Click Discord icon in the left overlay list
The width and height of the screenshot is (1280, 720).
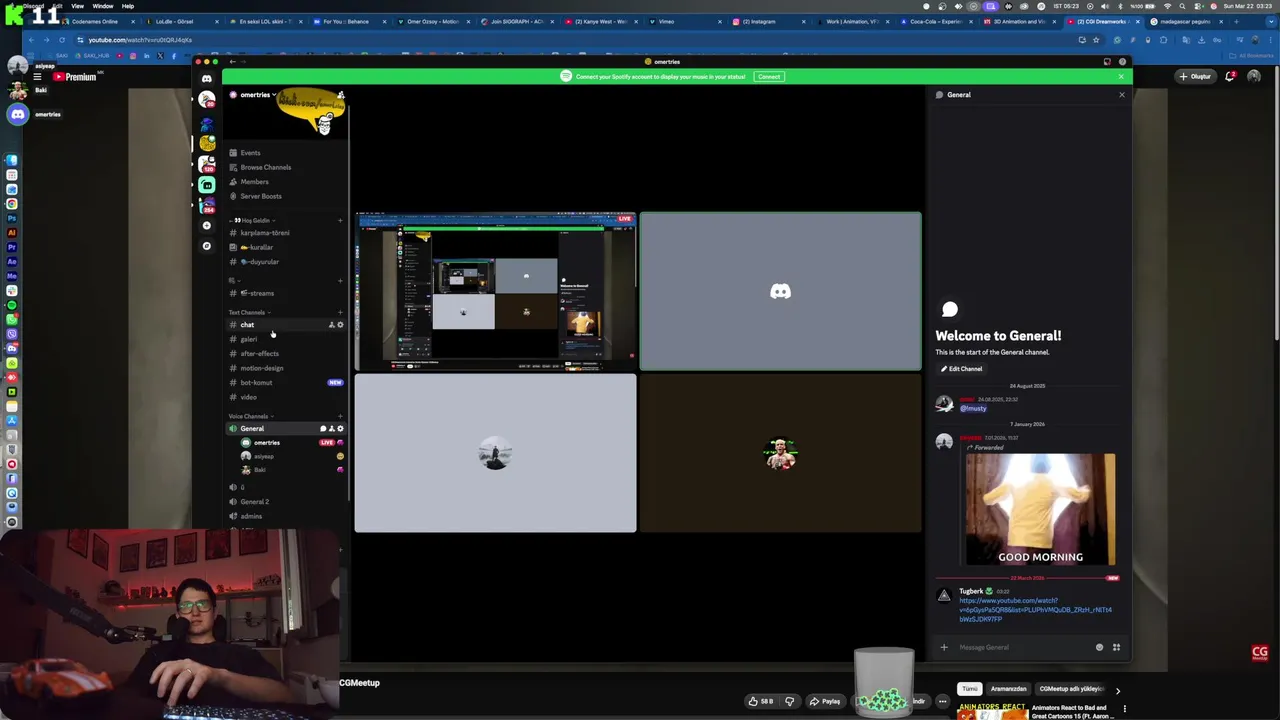(x=18, y=114)
